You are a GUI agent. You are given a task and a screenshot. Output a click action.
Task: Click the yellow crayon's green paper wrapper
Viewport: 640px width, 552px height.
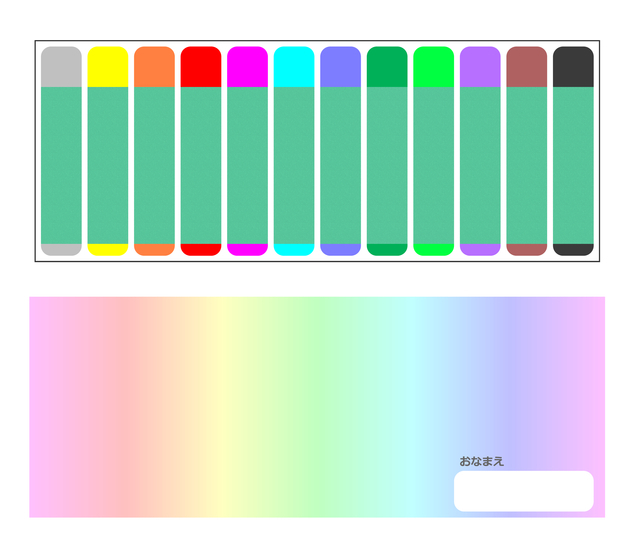(108, 165)
